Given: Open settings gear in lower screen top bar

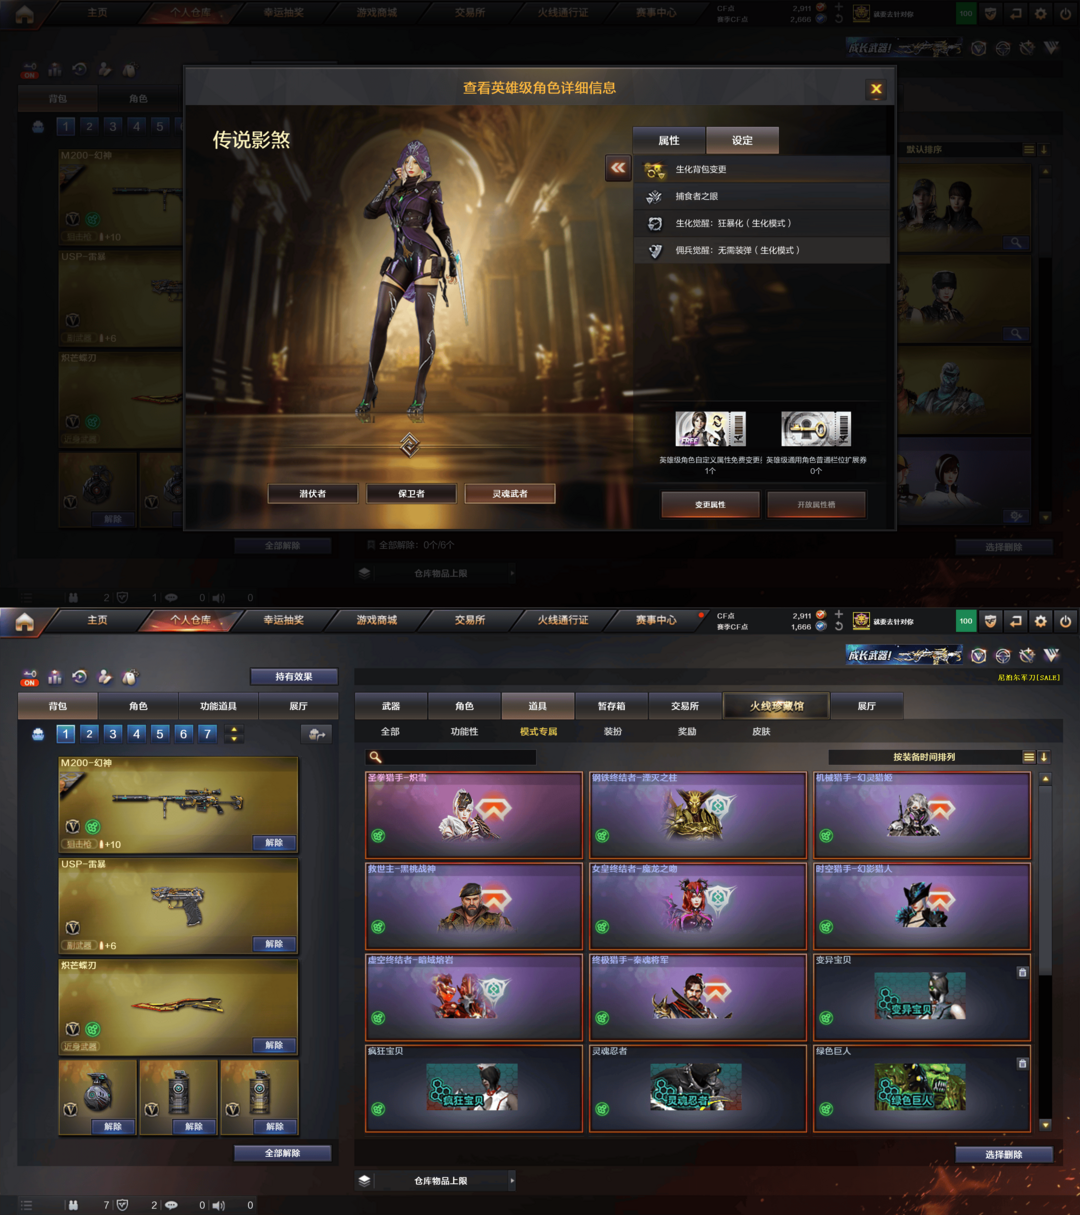Looking at the screenshot, I should [1041, 621].
